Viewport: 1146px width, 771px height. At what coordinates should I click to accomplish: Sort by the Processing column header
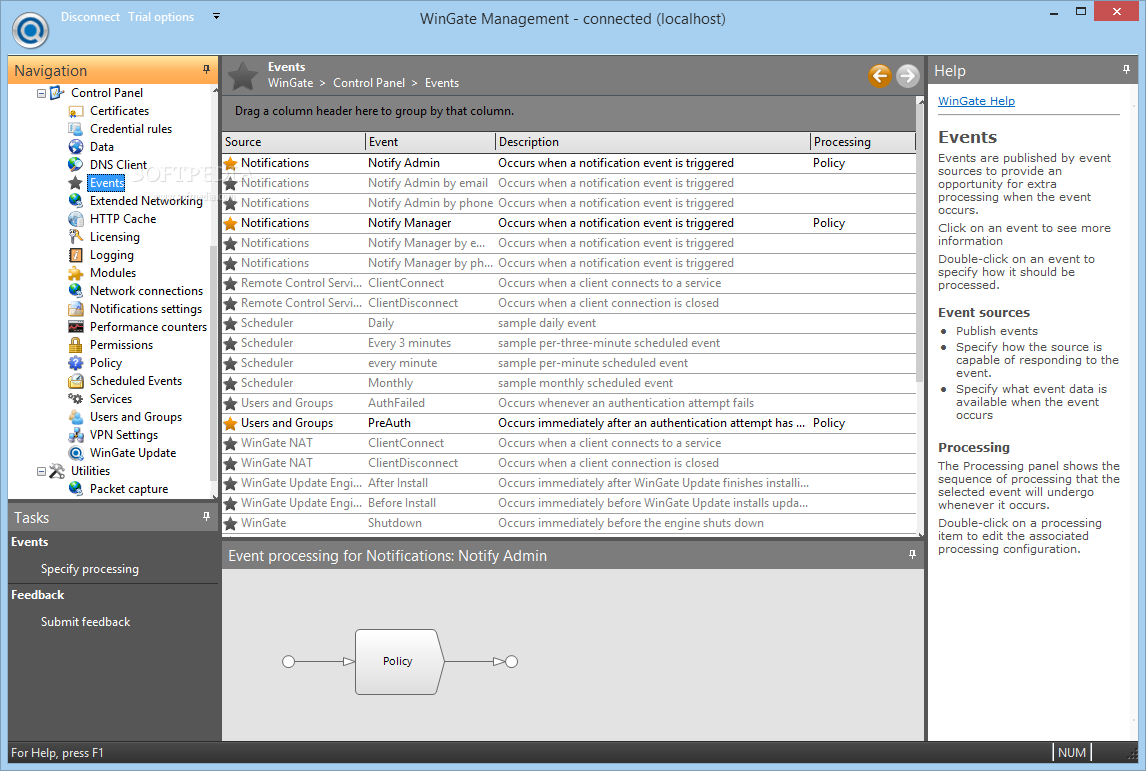pos(862,142)
